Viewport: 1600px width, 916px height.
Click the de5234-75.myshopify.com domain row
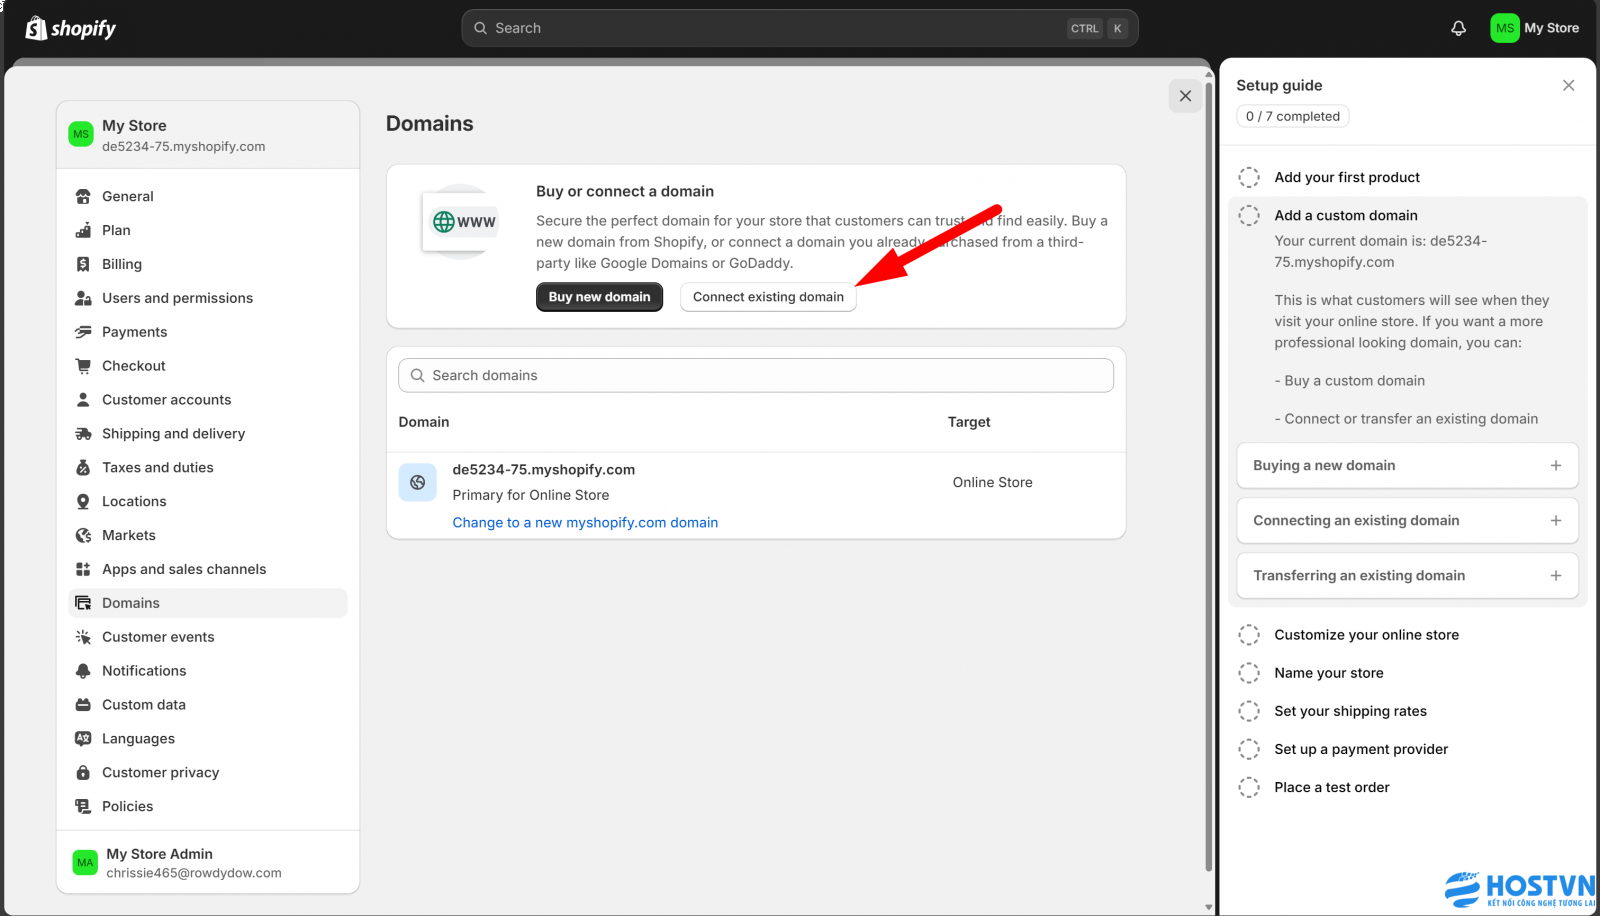coord(756,496)
